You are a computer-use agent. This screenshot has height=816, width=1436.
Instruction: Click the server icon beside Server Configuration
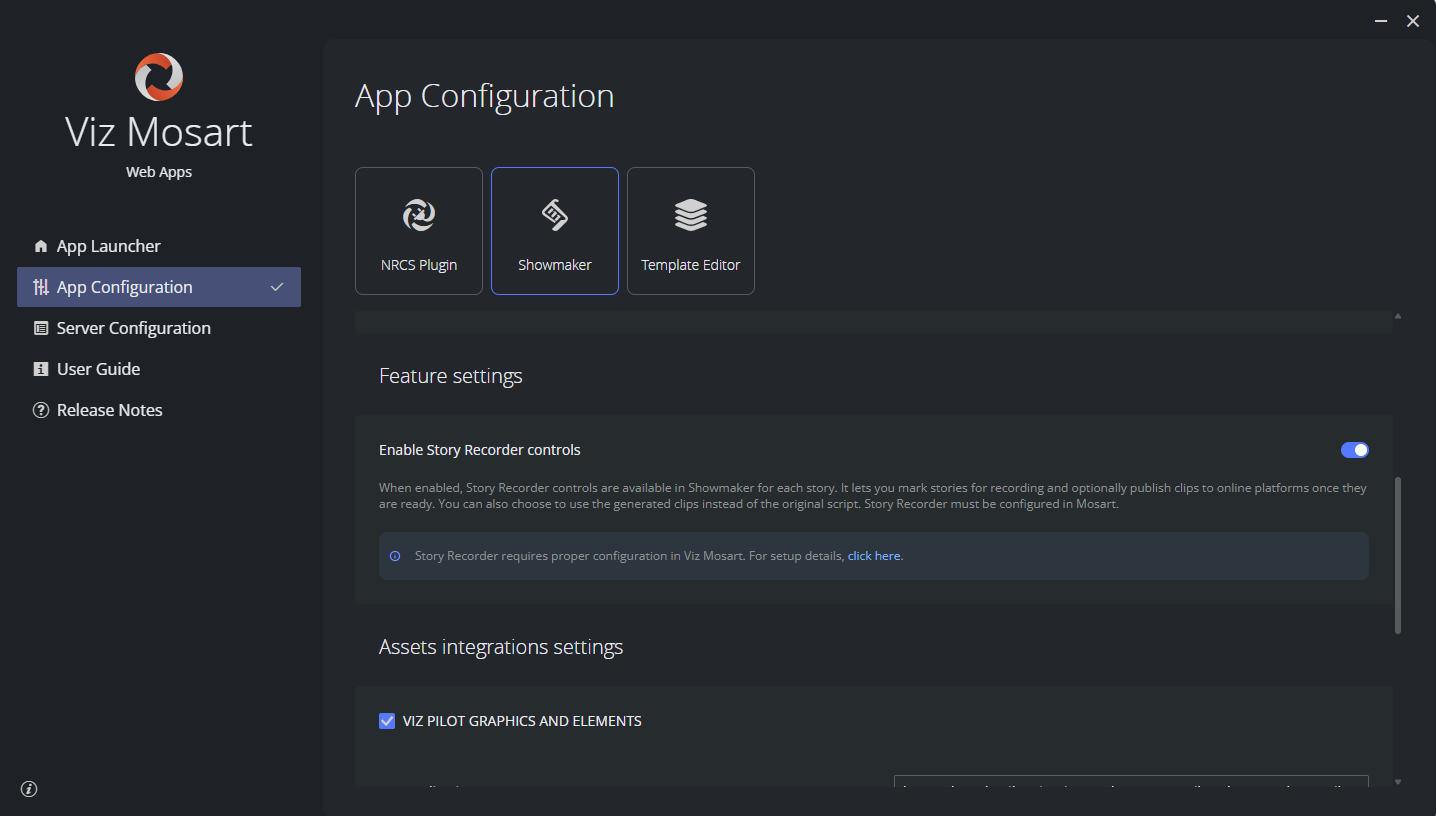coord(41,328)
